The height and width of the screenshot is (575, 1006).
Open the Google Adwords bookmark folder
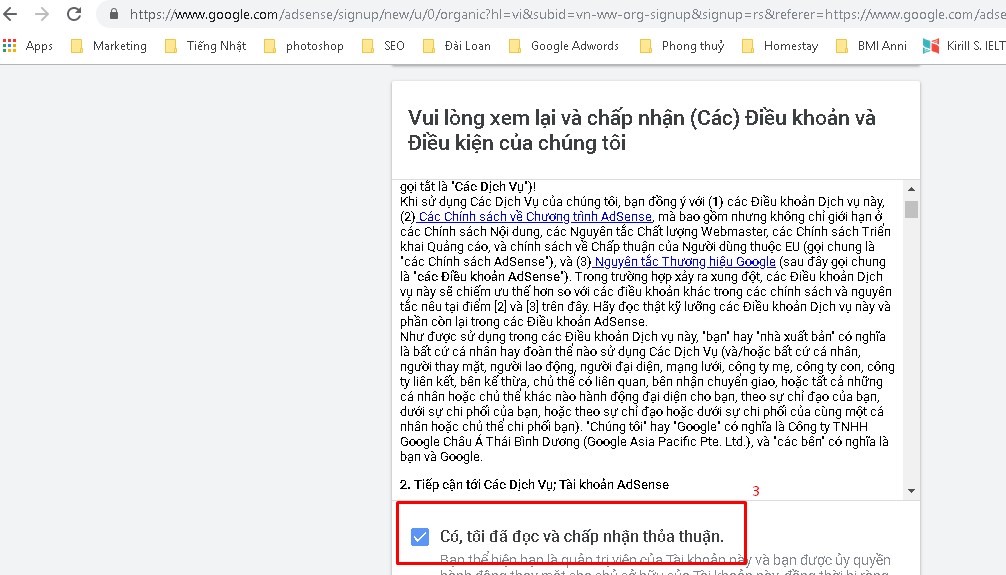(x=565, y=46)
